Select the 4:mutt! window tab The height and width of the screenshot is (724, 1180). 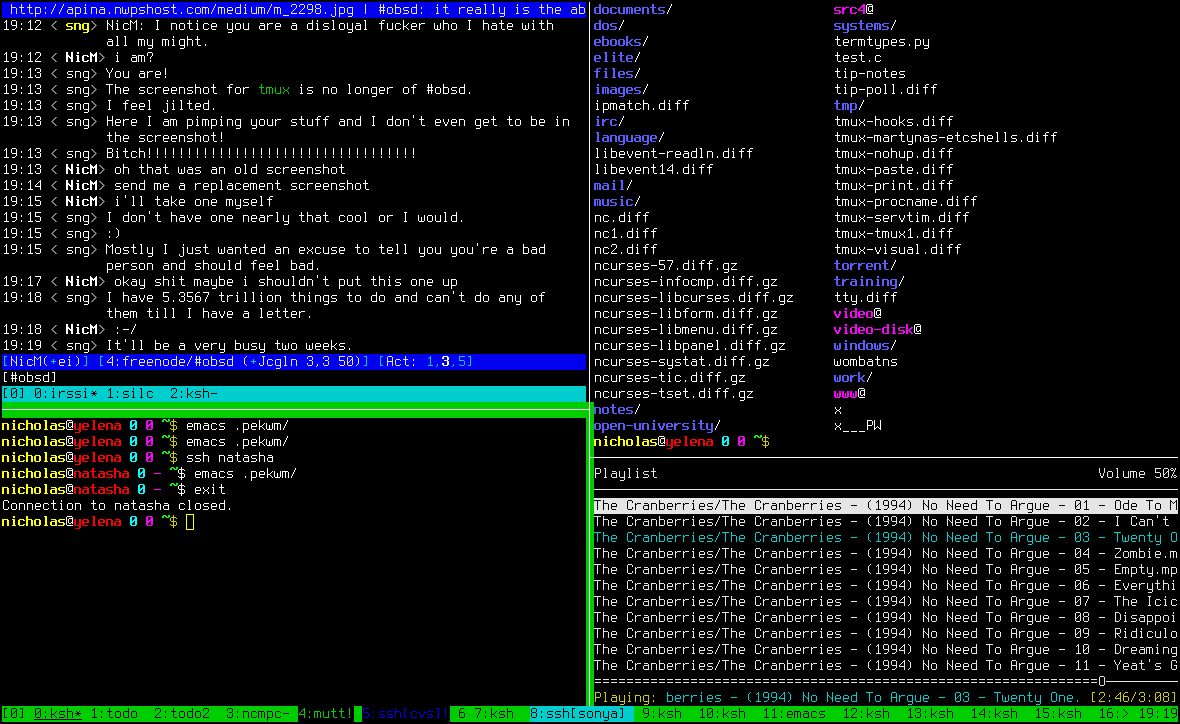(x=325, y=714)
